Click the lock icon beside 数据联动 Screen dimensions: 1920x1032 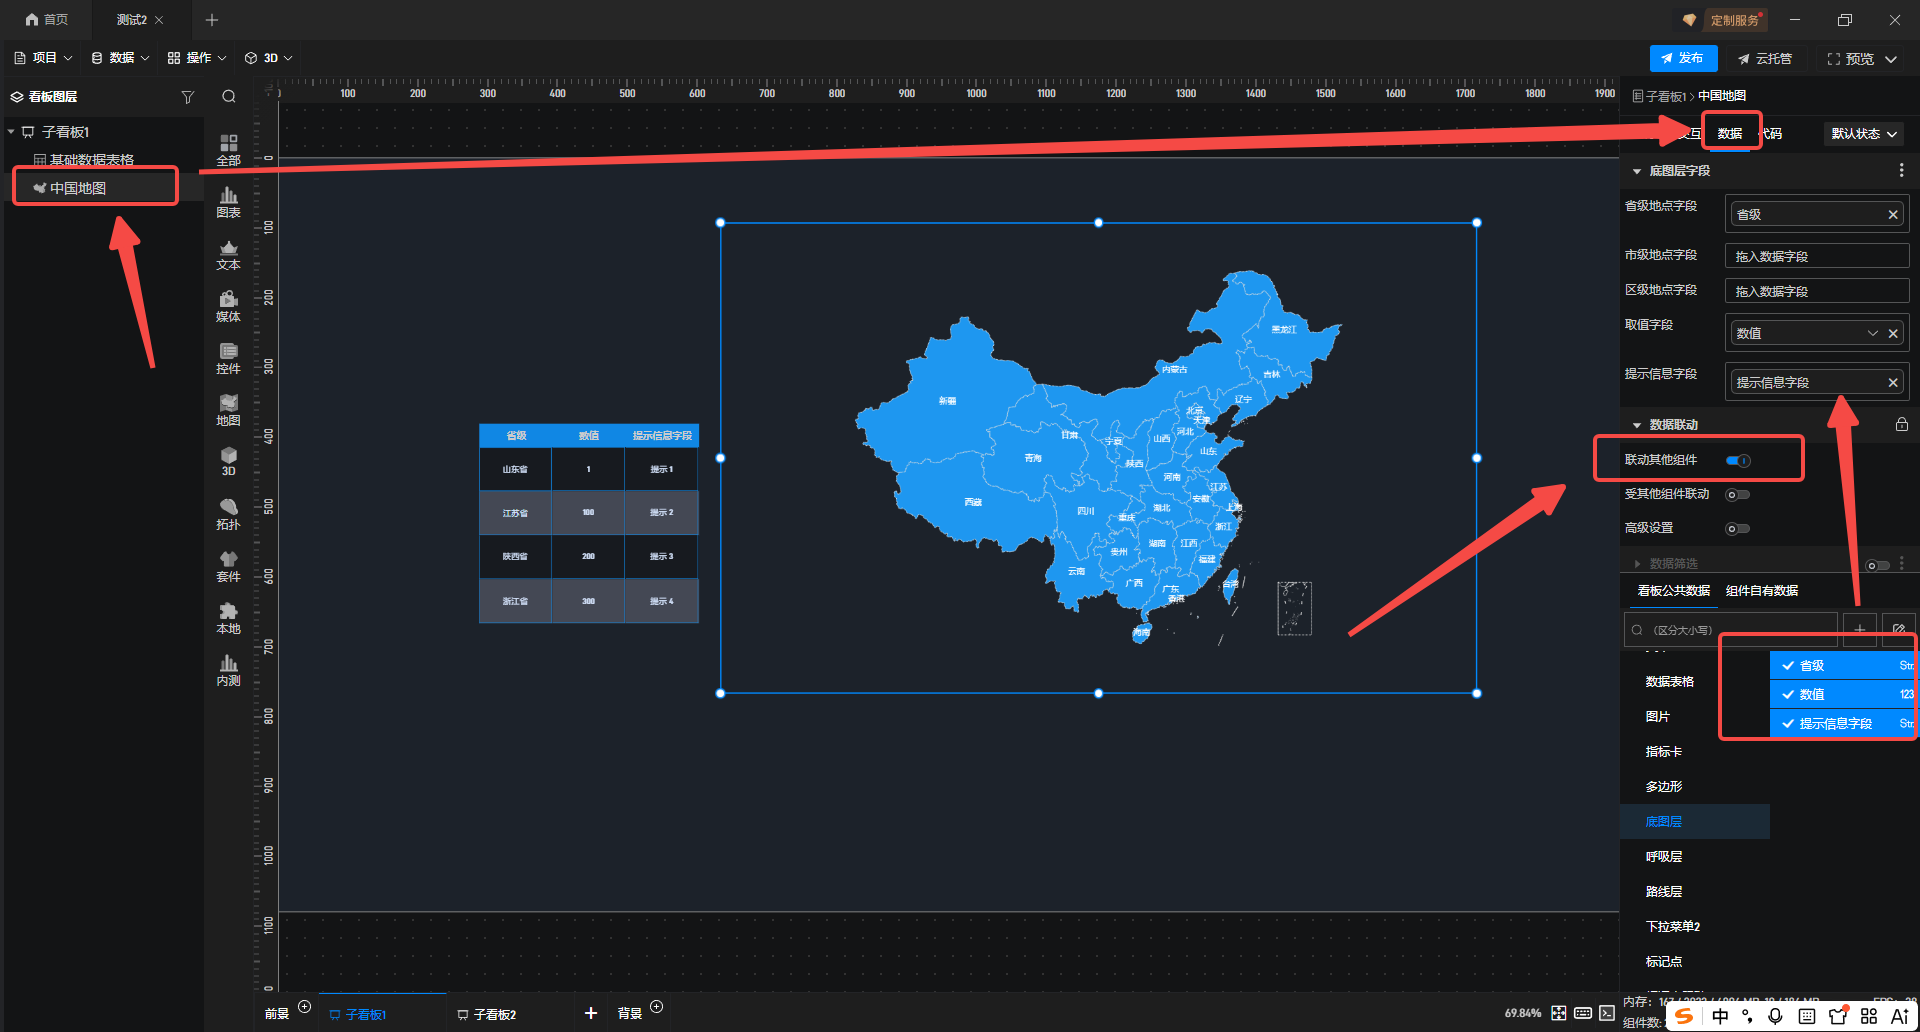(x=1901, y=425)
